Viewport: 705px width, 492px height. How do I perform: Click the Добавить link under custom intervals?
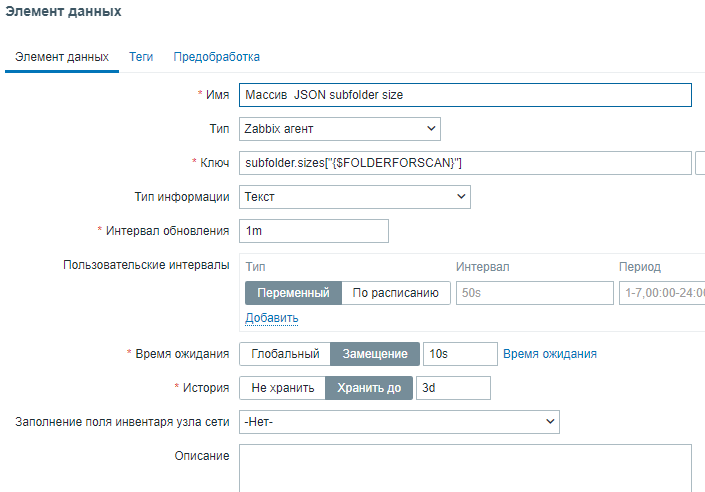point(272,318)
